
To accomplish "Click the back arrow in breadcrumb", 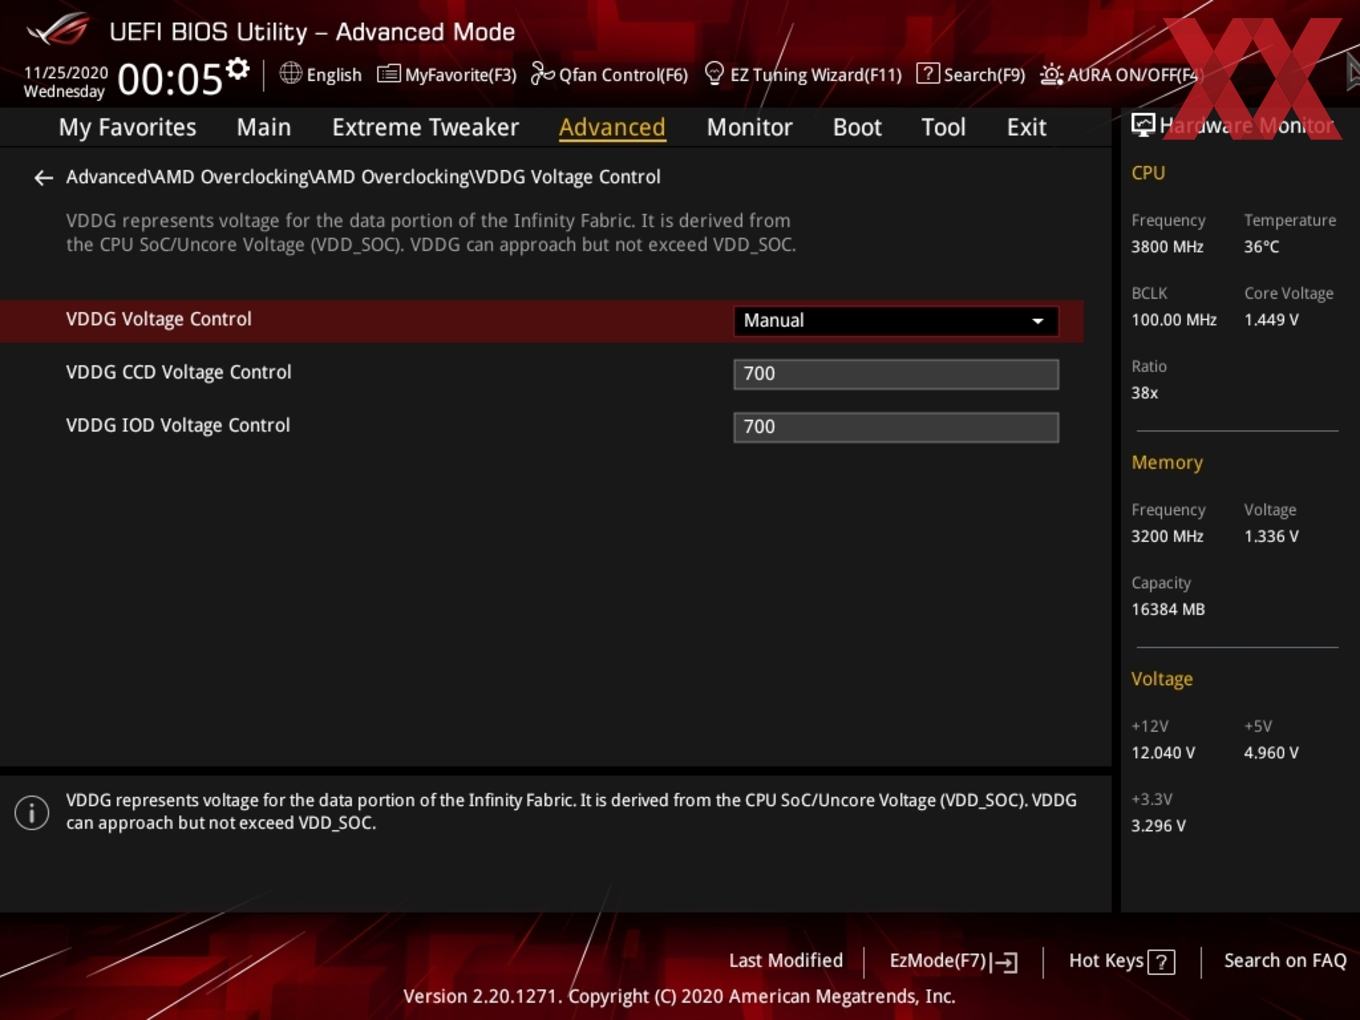I will pyautogui.click(x=43, y=177).
